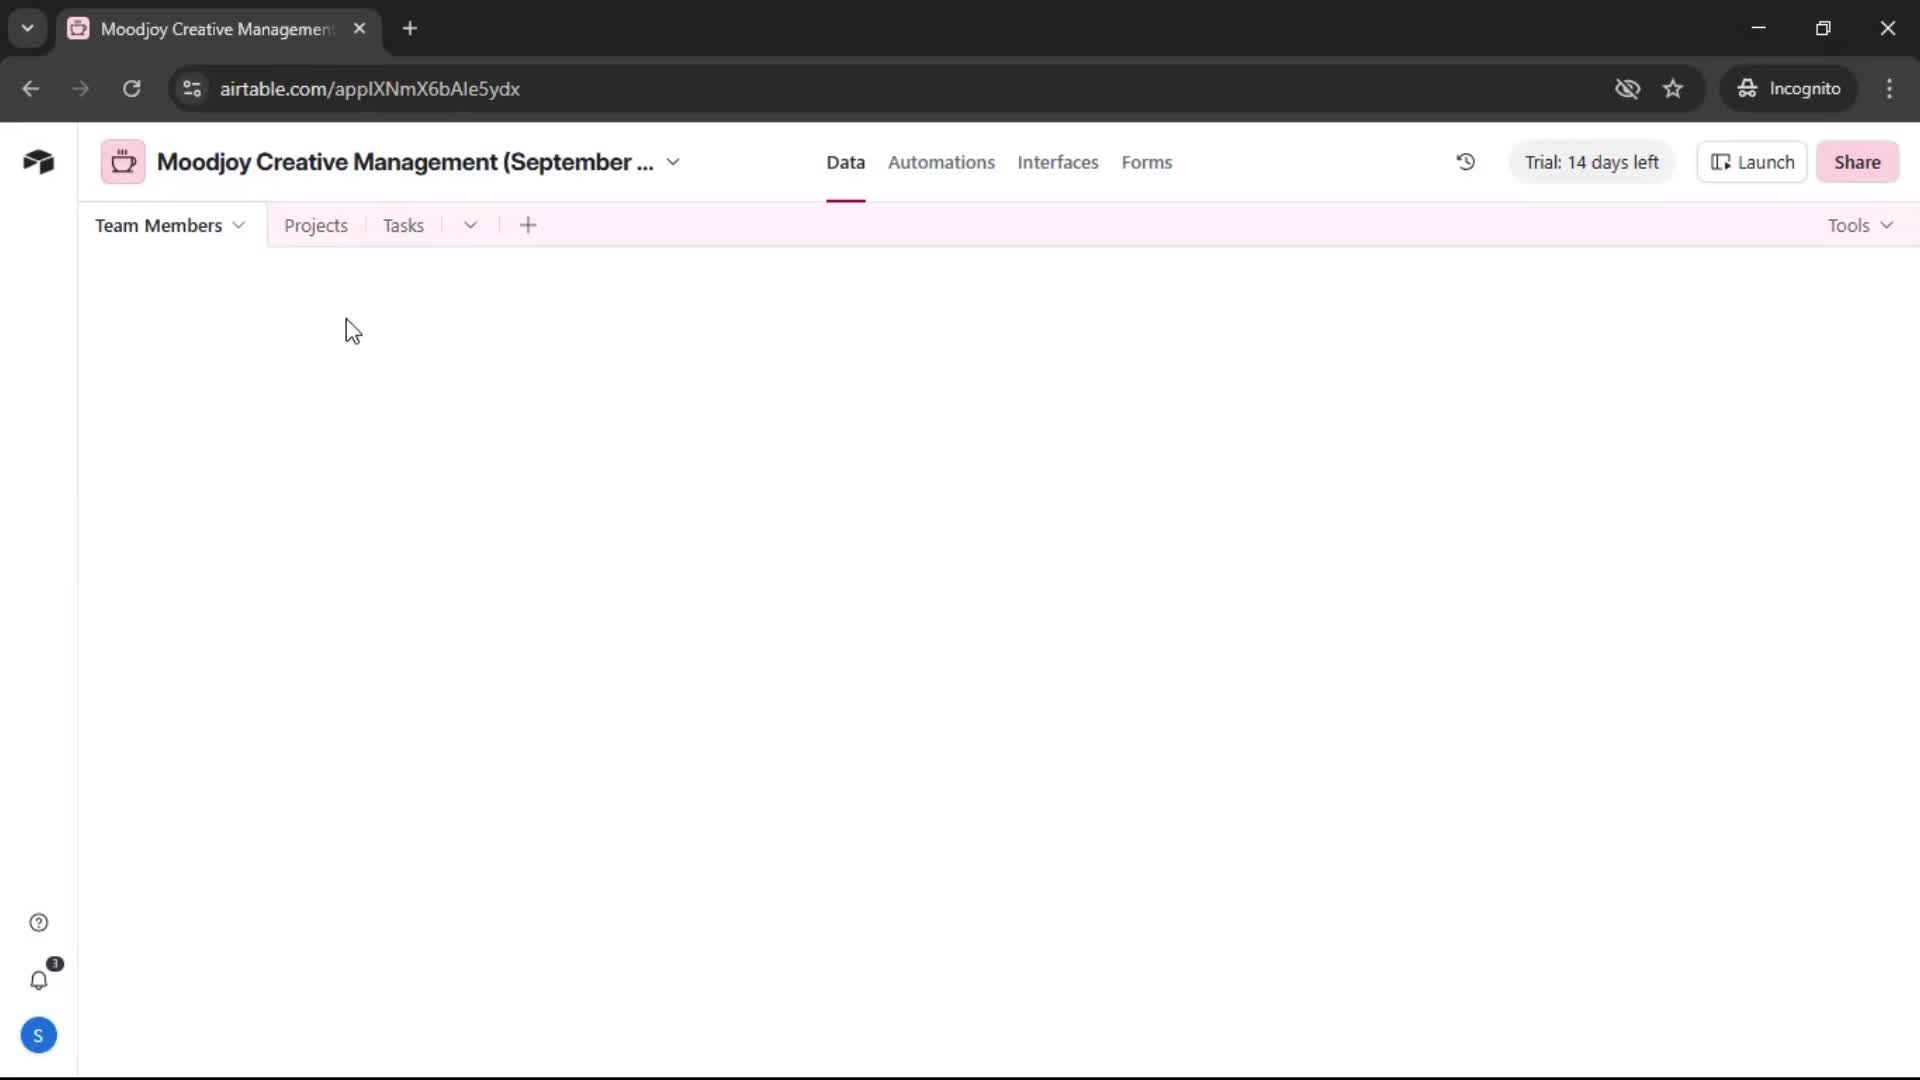This screenshot has height=1080, width=1920.
Task: Select the Moodjoy Creative Management browser tab
Action: click(219, 28)
